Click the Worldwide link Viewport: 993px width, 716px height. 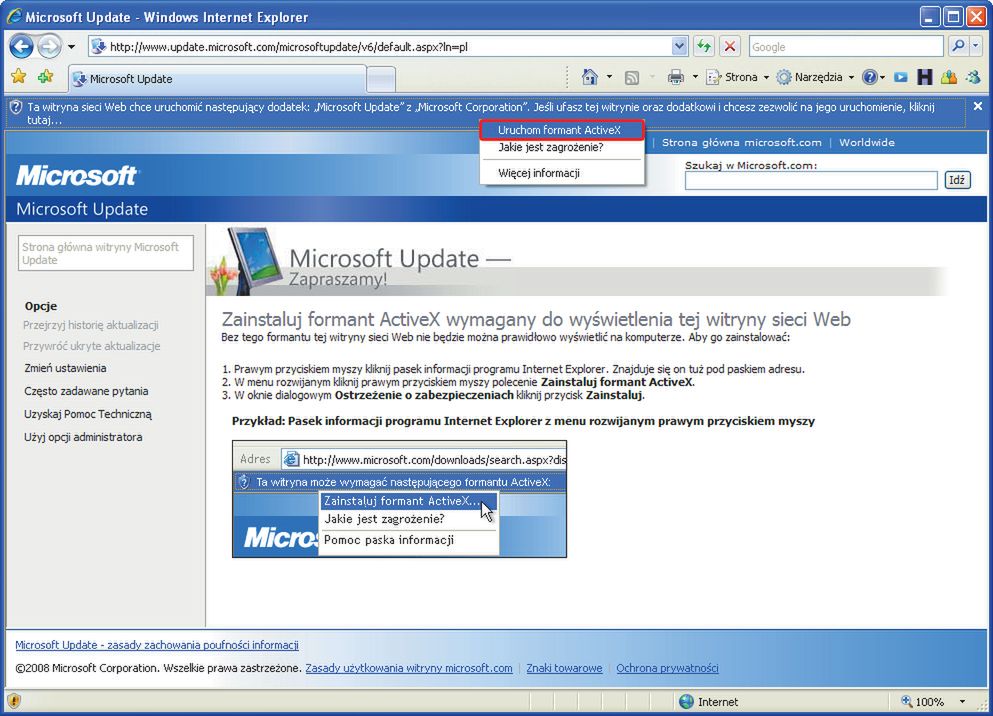(x=867, y=142)
